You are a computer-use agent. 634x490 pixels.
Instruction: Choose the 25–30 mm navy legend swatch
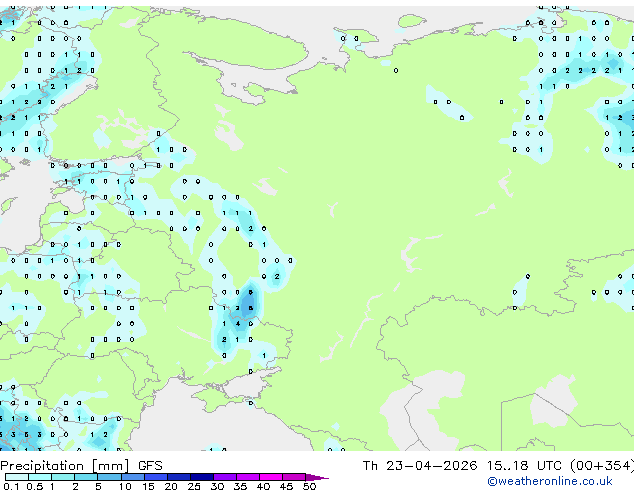pos(201,477)
